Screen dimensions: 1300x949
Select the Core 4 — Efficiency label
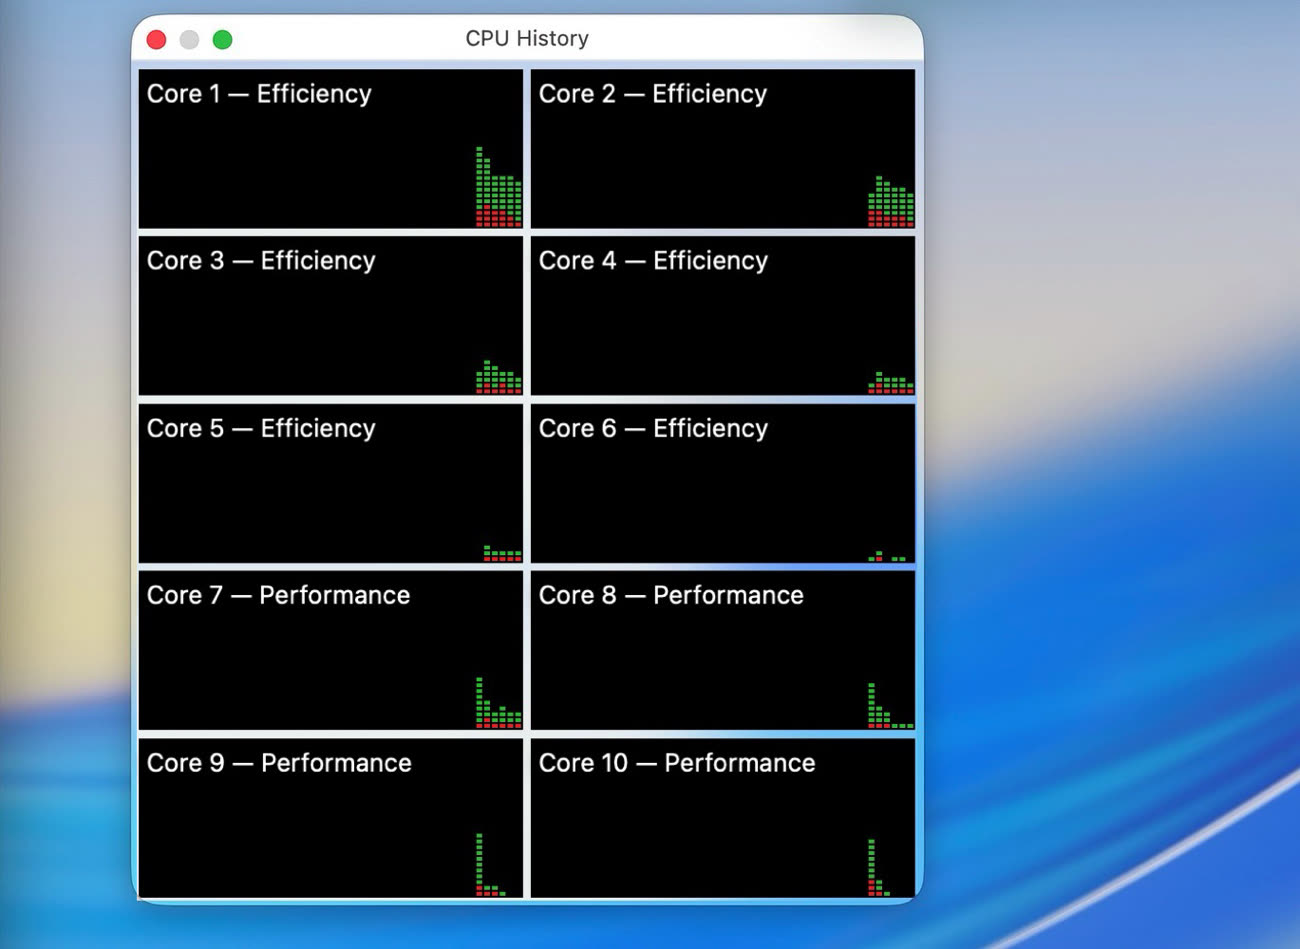click(653, 261)
